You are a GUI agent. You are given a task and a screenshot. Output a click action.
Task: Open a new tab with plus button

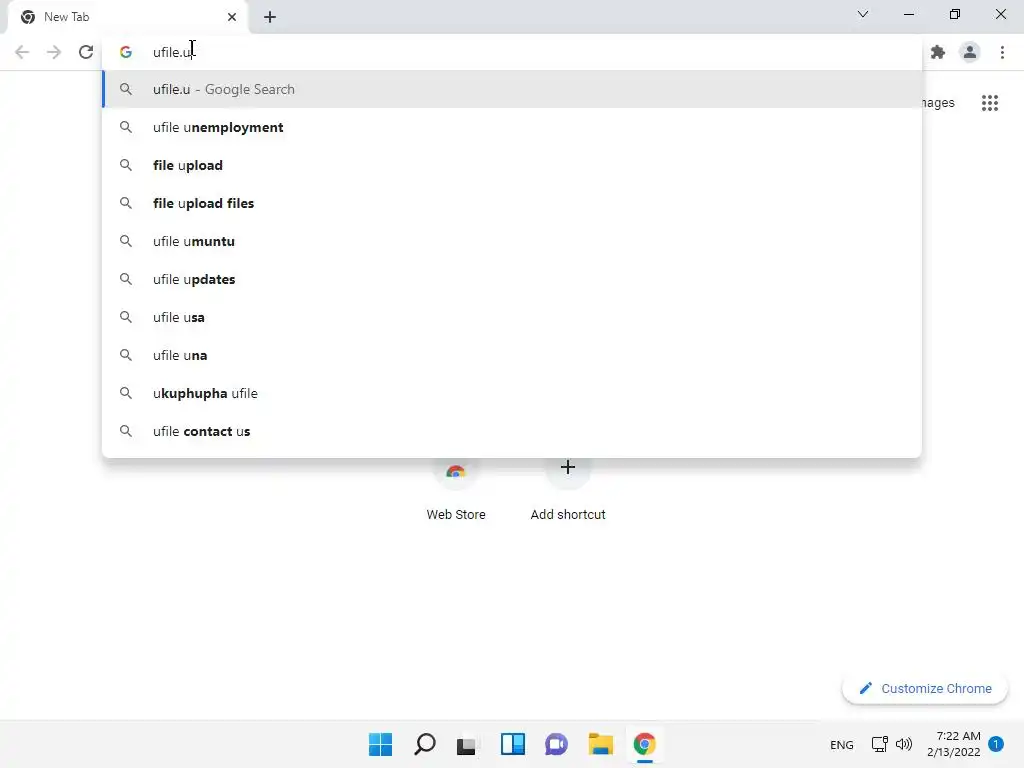tap(270, 17)
